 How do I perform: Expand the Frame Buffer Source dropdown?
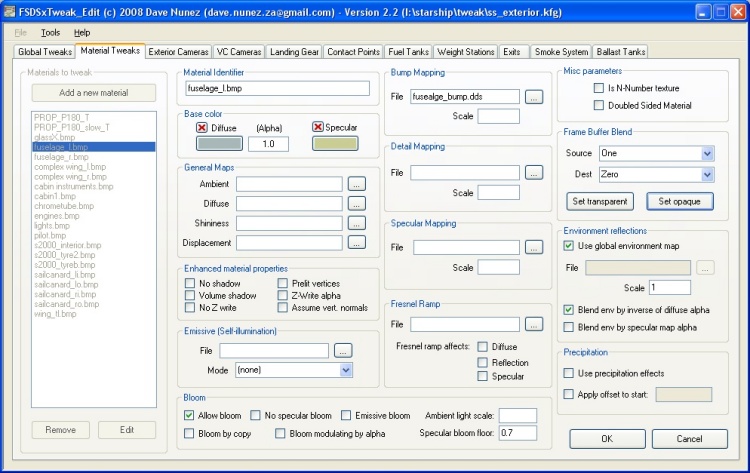(707, 153)
